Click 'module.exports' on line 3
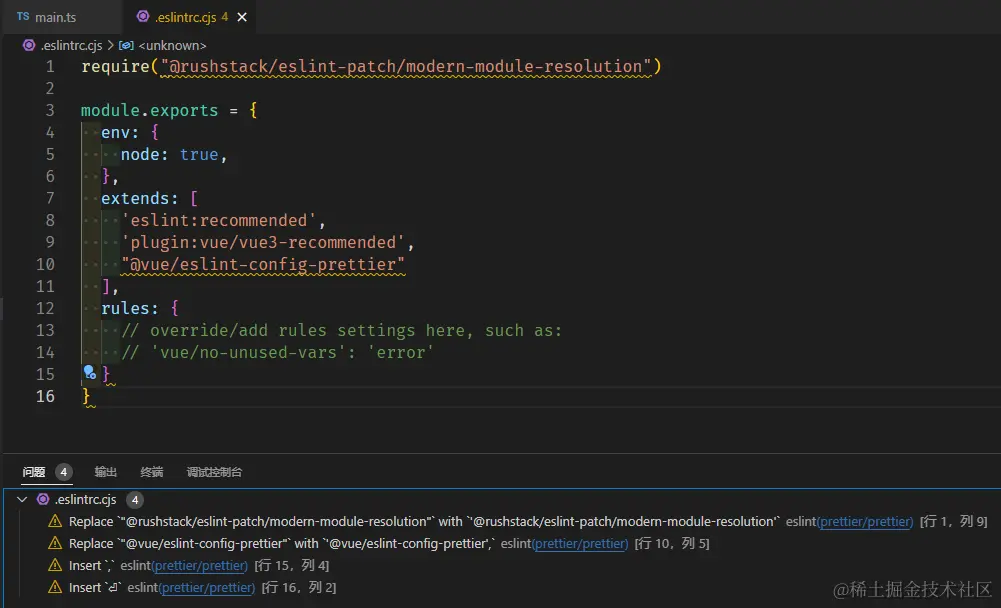The width and height of the screenshot is (1001, 608). 149,110
